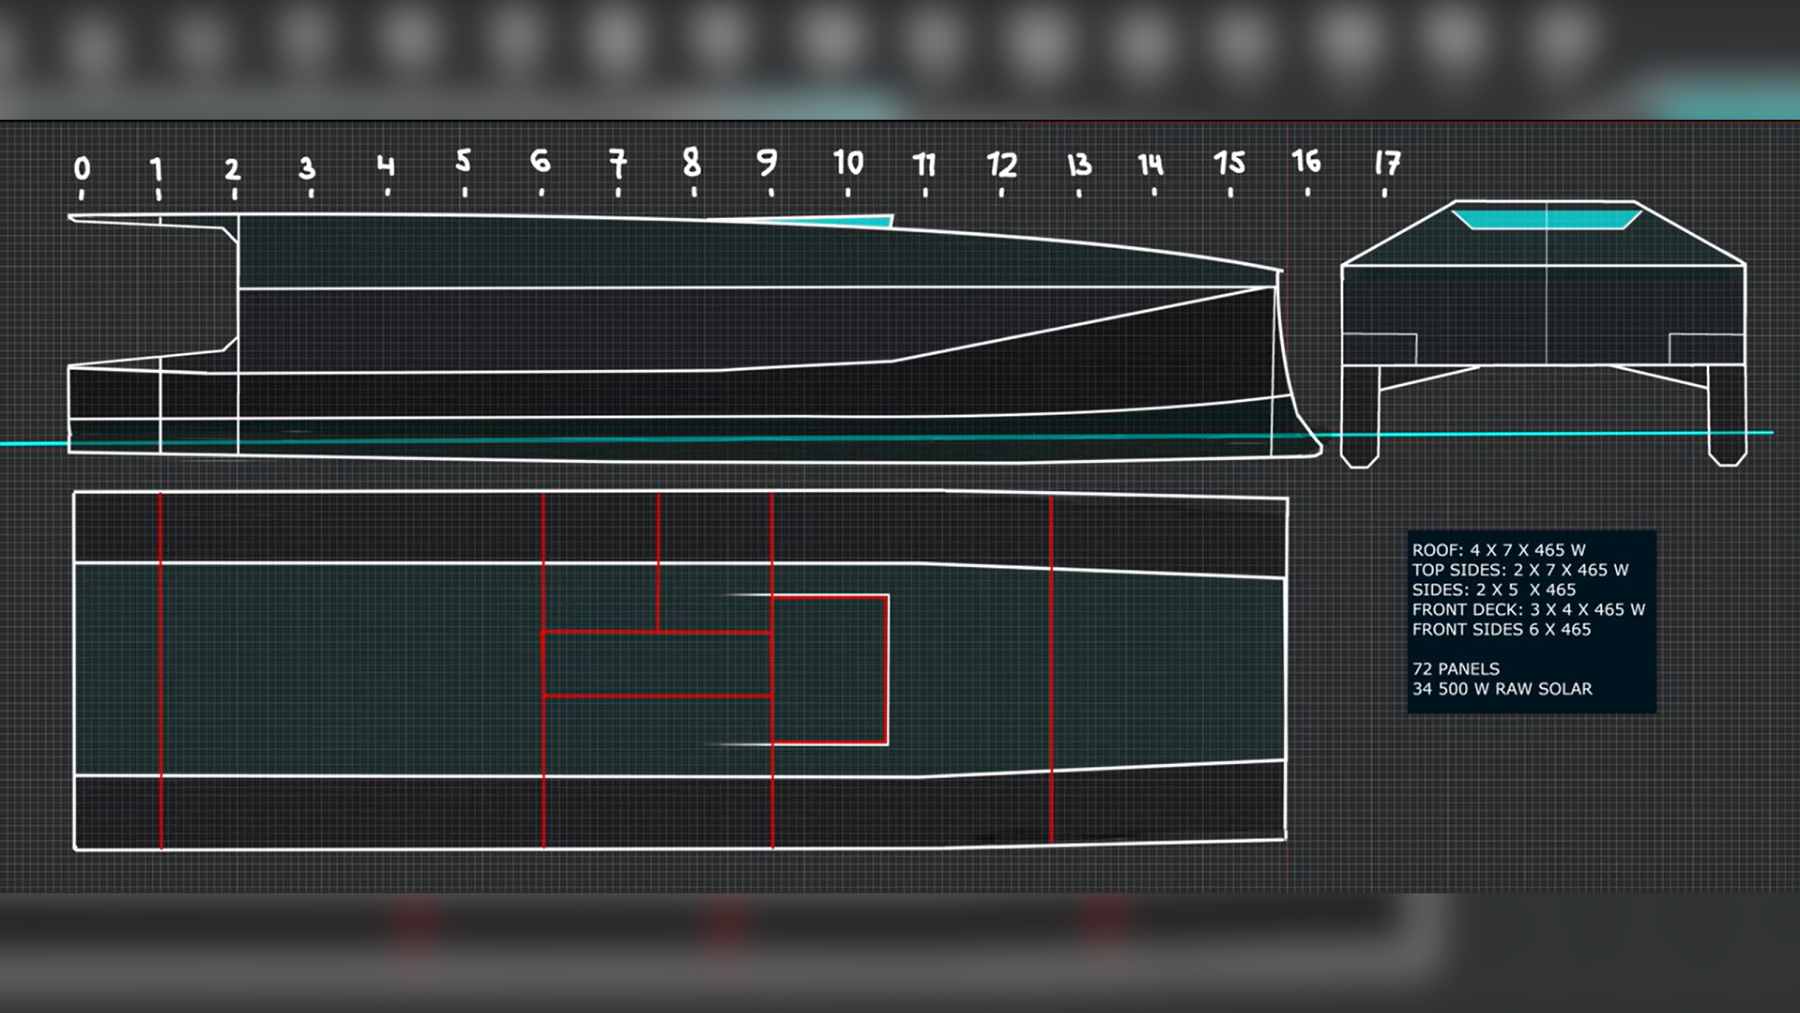The image size is (1800, 1013).
Task: Click the 'TOP SIDES: 2 X 7 X 465 W' line
Action: 1520,570
